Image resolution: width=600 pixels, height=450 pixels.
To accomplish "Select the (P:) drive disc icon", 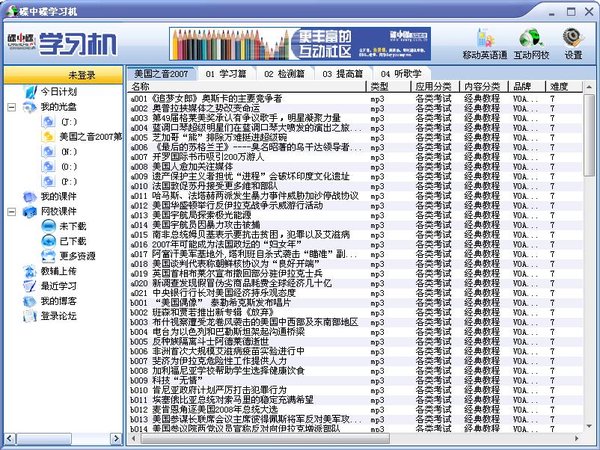I will [x=48, y=181].
